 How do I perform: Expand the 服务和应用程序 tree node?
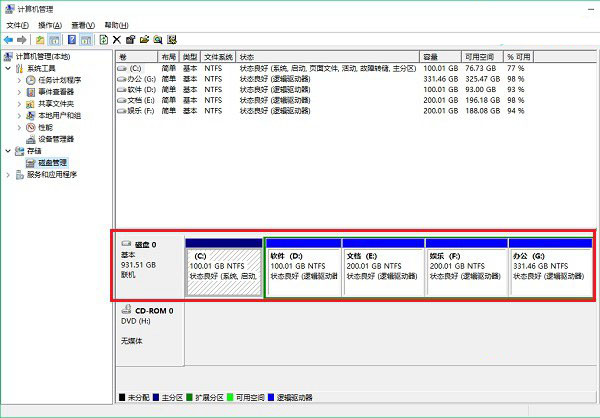tap(8, 174)
